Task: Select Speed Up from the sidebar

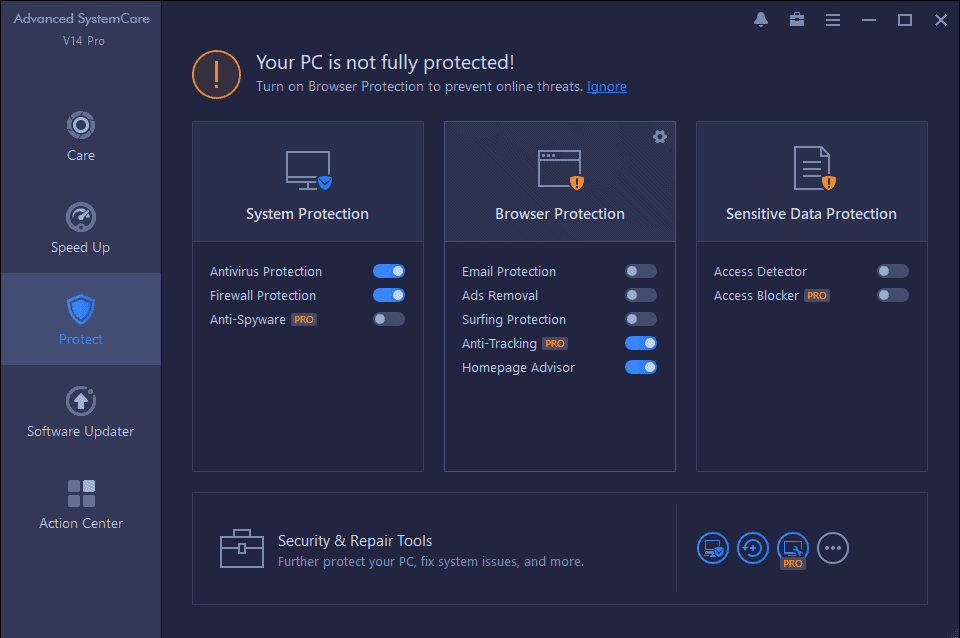Action: (x=80, y=227)
